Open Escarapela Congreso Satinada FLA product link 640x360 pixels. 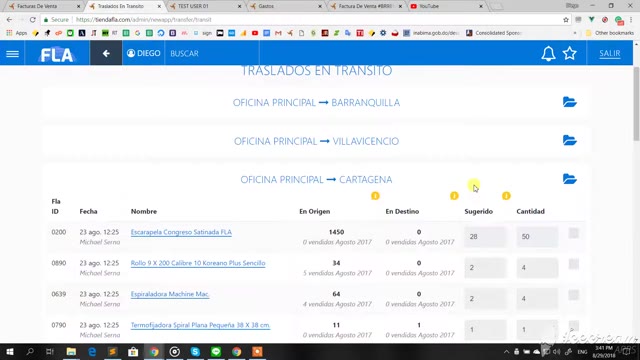(x=181, y=232)
